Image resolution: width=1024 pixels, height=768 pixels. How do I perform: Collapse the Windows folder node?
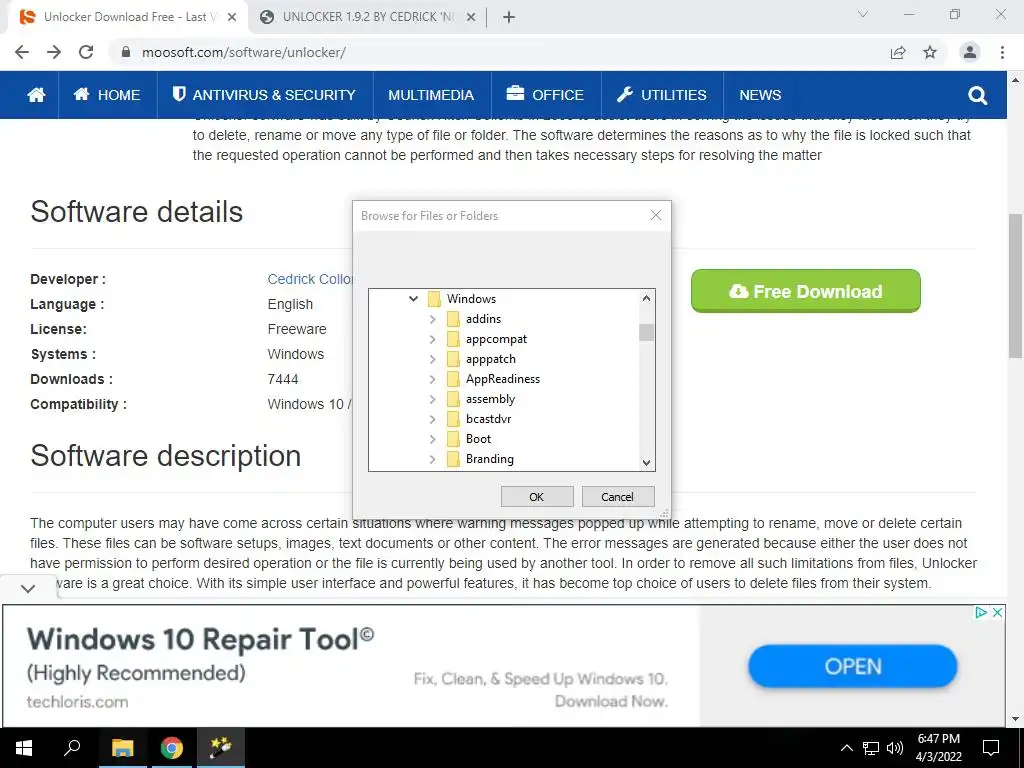coord(413,299)
